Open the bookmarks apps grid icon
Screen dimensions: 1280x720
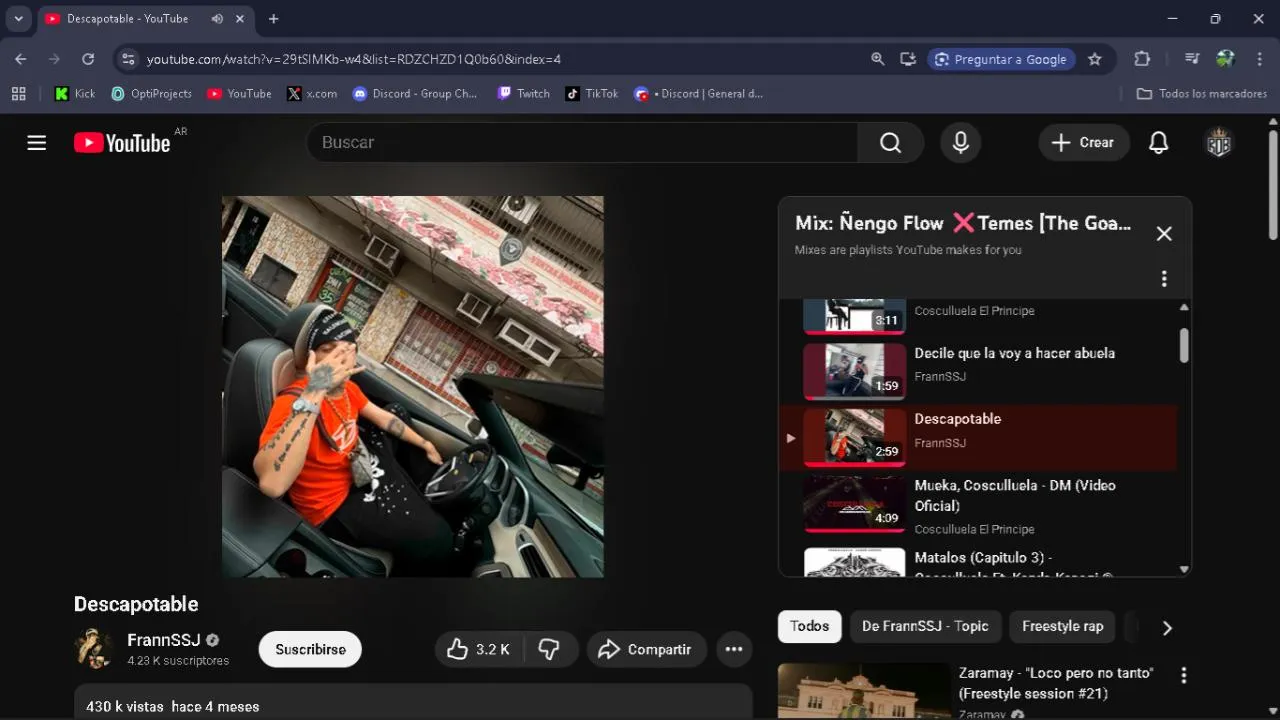[18, 93]
